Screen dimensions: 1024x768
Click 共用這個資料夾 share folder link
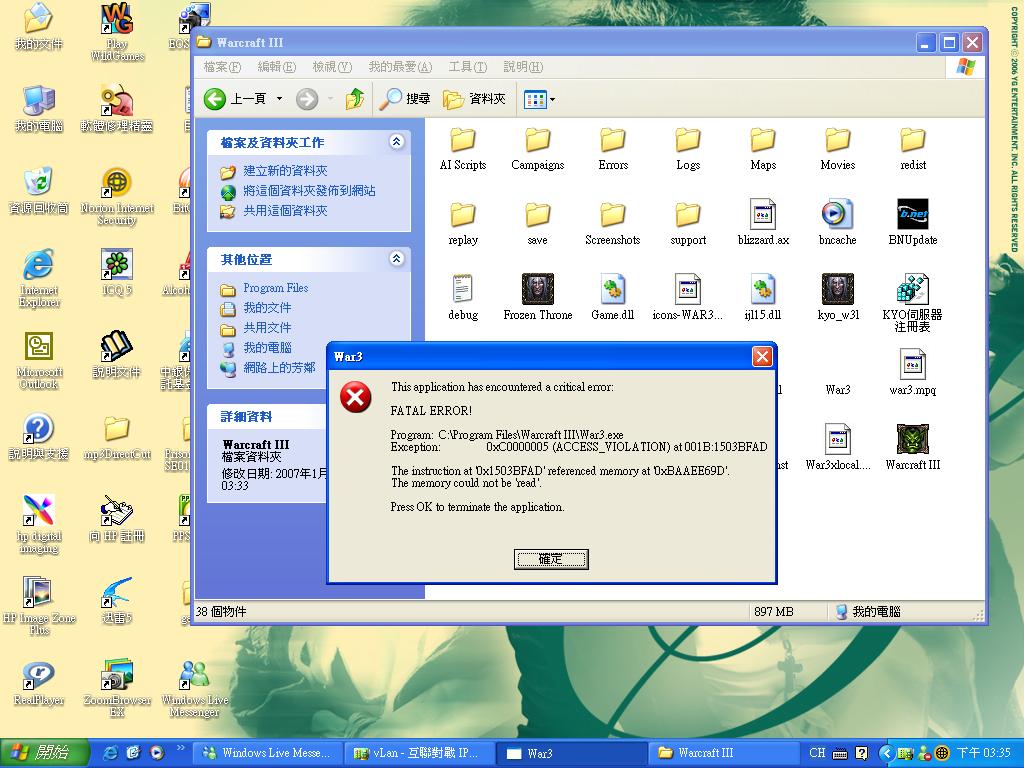285,211
